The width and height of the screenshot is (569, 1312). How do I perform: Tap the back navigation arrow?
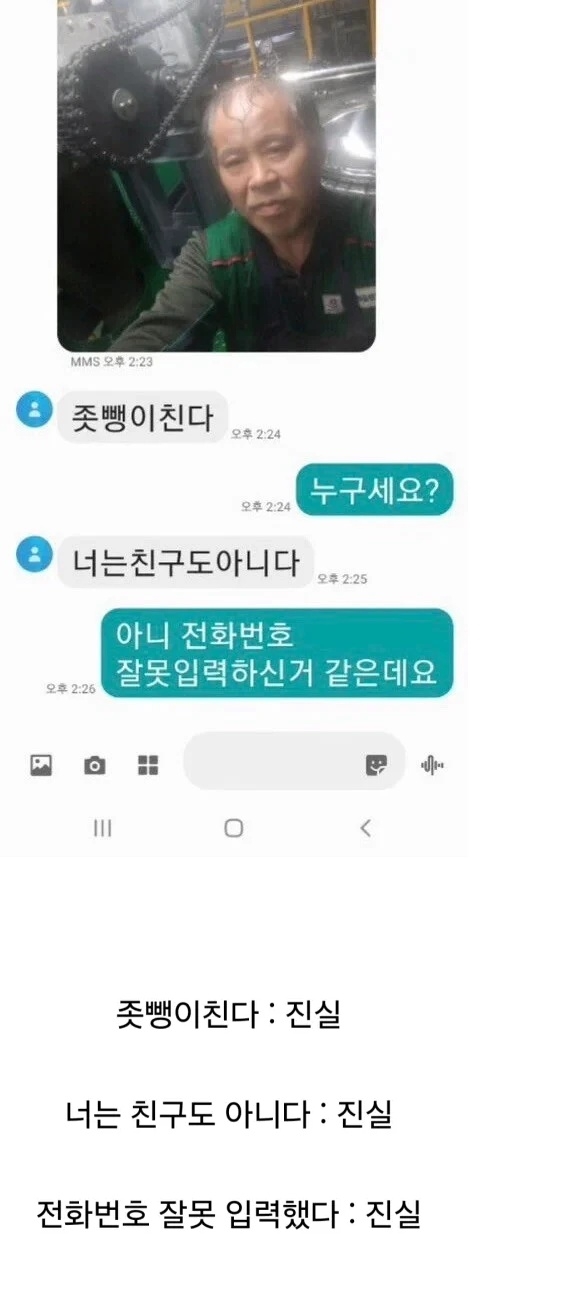click(x=365, y=828)
